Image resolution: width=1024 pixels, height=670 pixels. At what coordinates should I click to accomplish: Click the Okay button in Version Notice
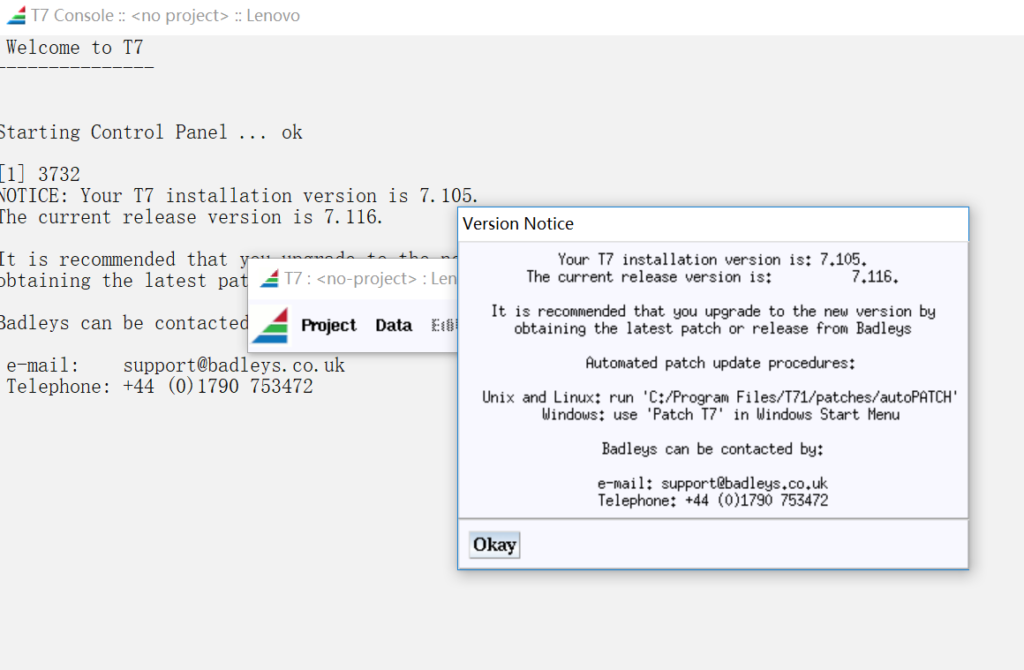click(x=494, y=545)
